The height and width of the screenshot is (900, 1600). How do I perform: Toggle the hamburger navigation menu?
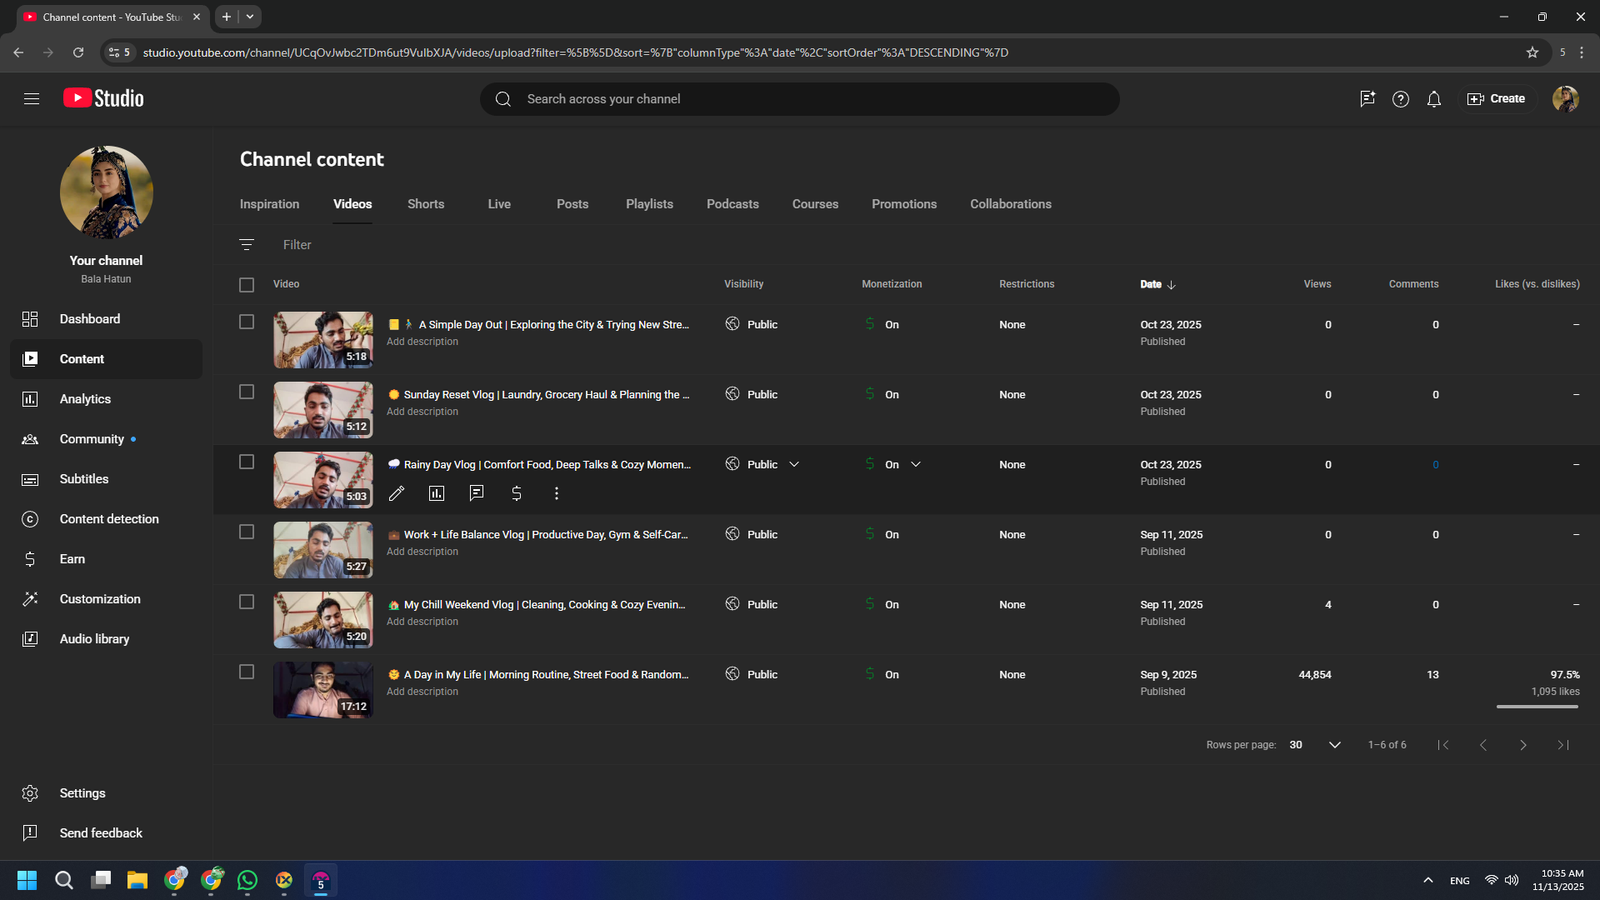point(31,99)
